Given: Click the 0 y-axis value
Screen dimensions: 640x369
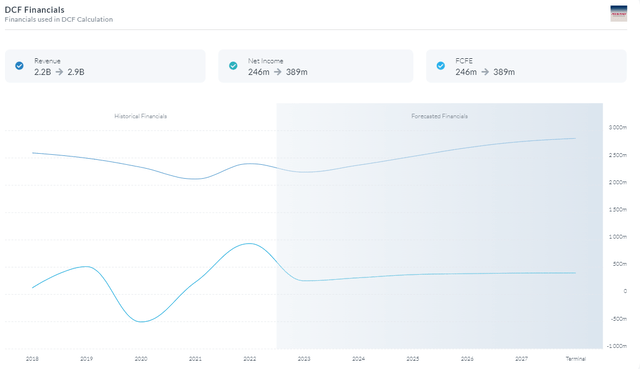Looking at the screenshot, I should coord(625,291).
